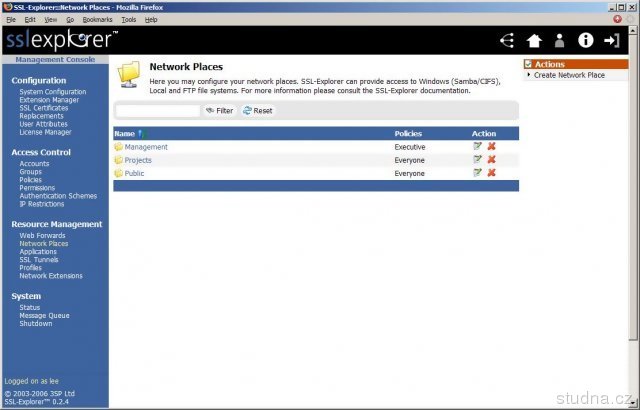The image size is (640, 410).
Task: Sort by the Name column arrow
Action: tap(141, 133)
